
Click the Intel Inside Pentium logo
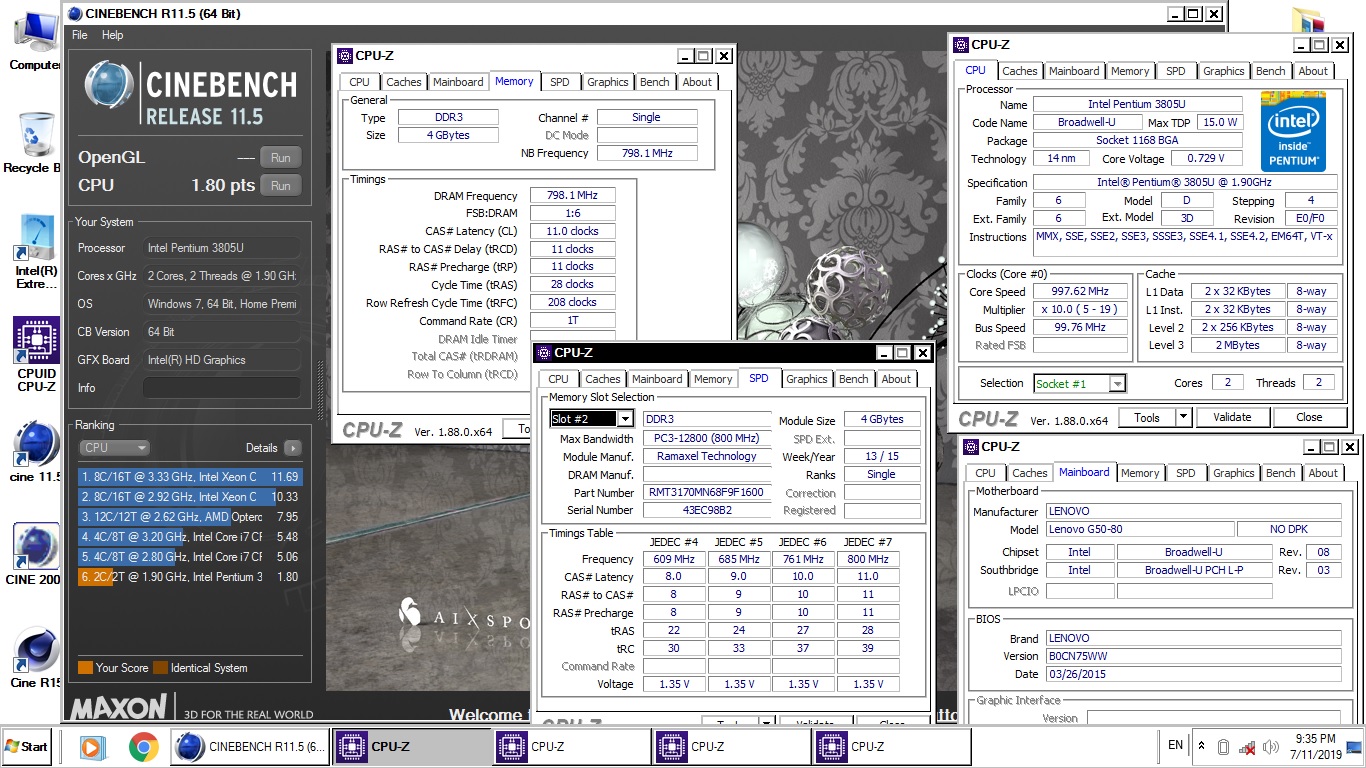click(x=1293, y=131)
